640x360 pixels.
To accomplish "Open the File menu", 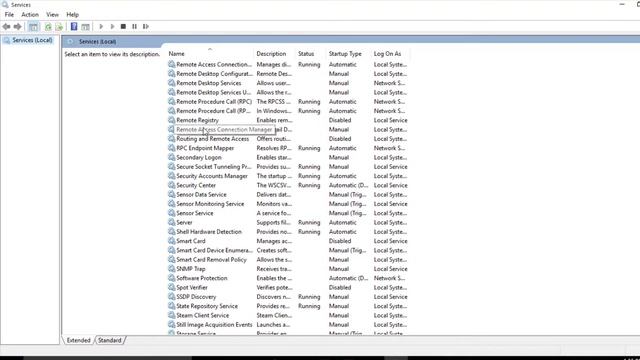I will (9, 15).
